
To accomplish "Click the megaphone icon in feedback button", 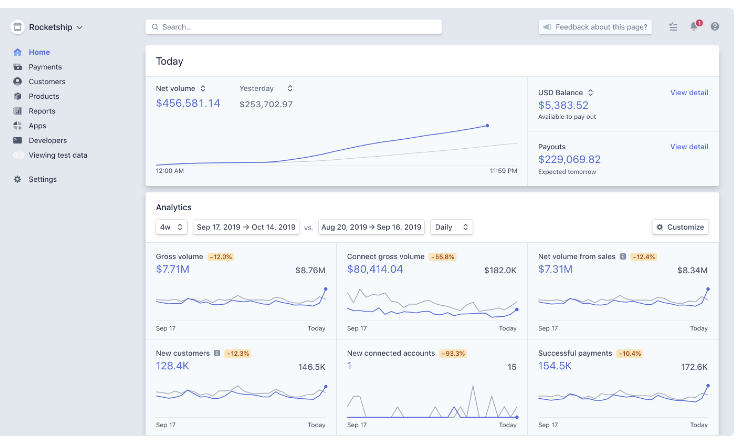I will (547, 27).
